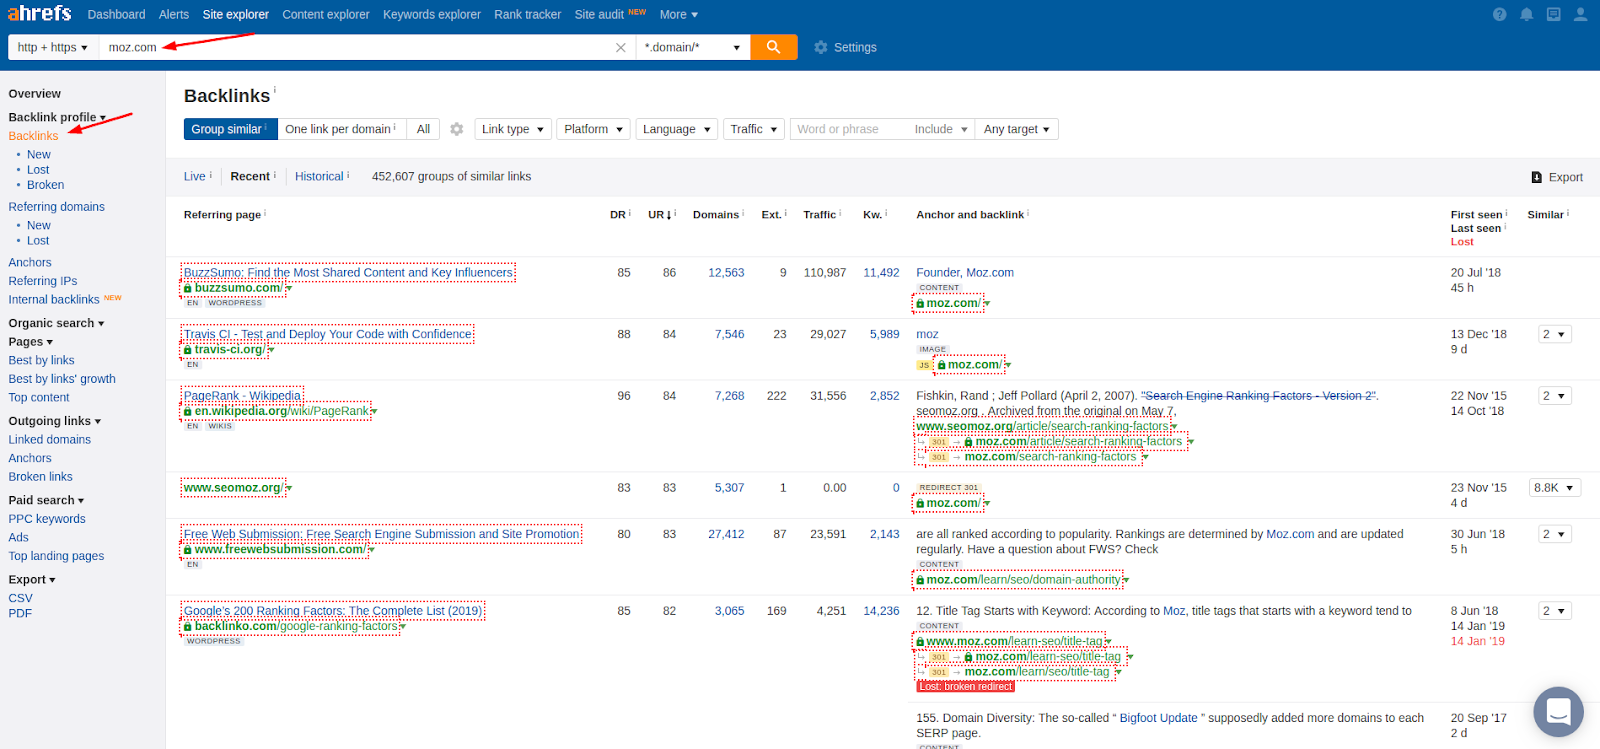
Task: Open Best by links in the sidebar
Action: point(42,360)
